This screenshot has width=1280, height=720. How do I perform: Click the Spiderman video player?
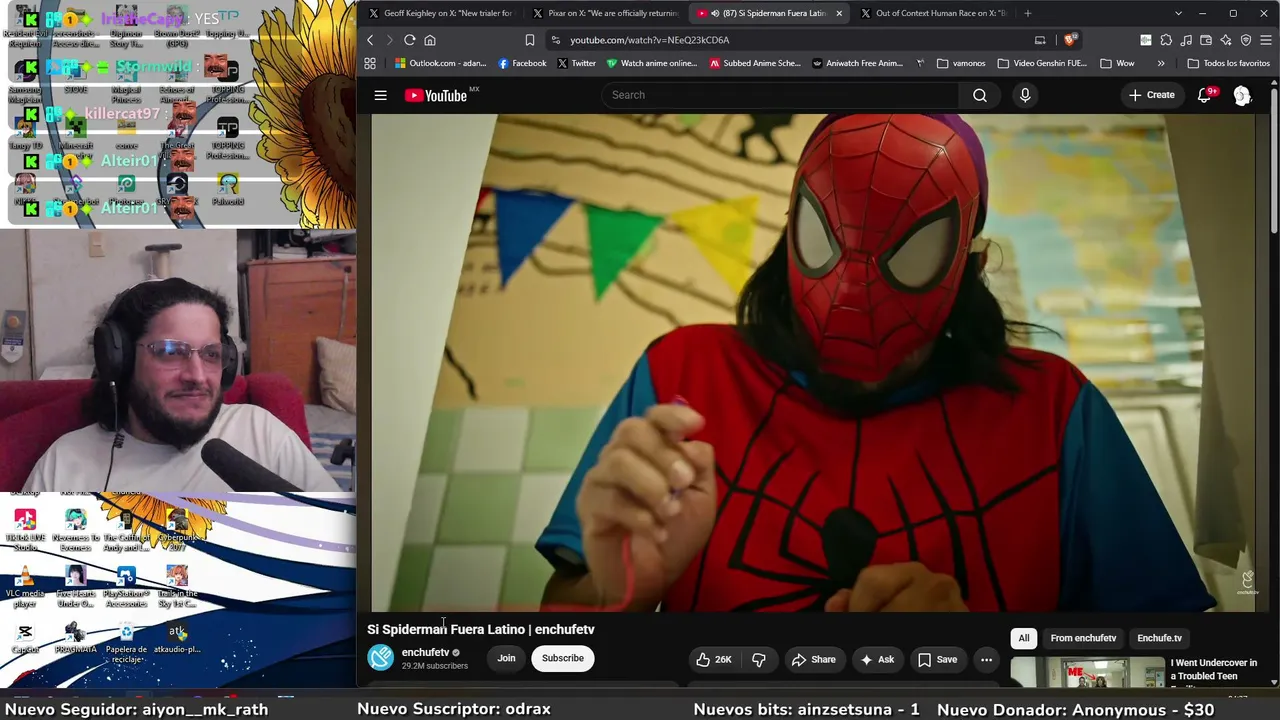tap(813, 362)
